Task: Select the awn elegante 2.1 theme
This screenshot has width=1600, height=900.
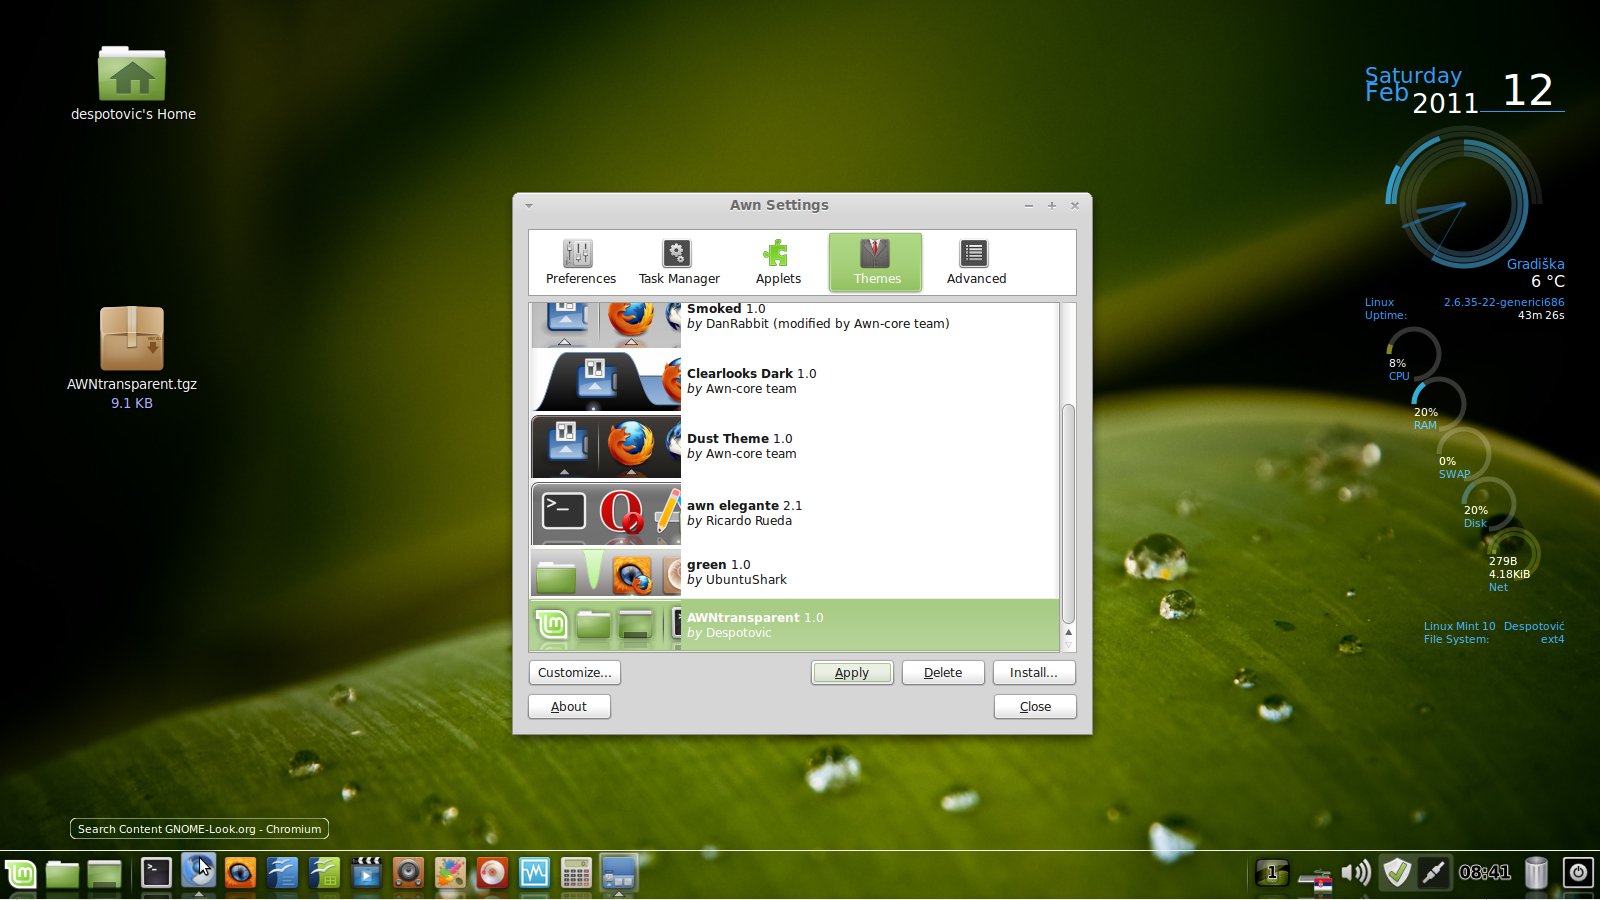Action: (x=794, y=513)
